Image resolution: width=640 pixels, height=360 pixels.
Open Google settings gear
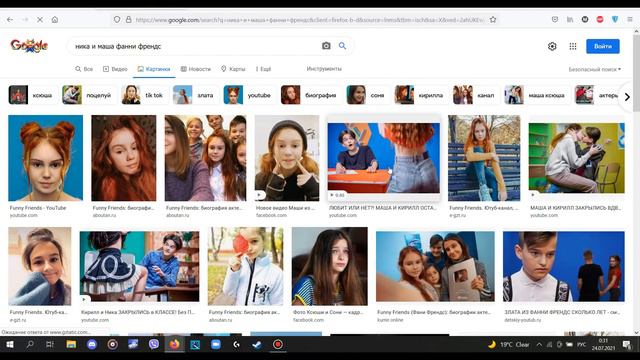tap(552, 47)
